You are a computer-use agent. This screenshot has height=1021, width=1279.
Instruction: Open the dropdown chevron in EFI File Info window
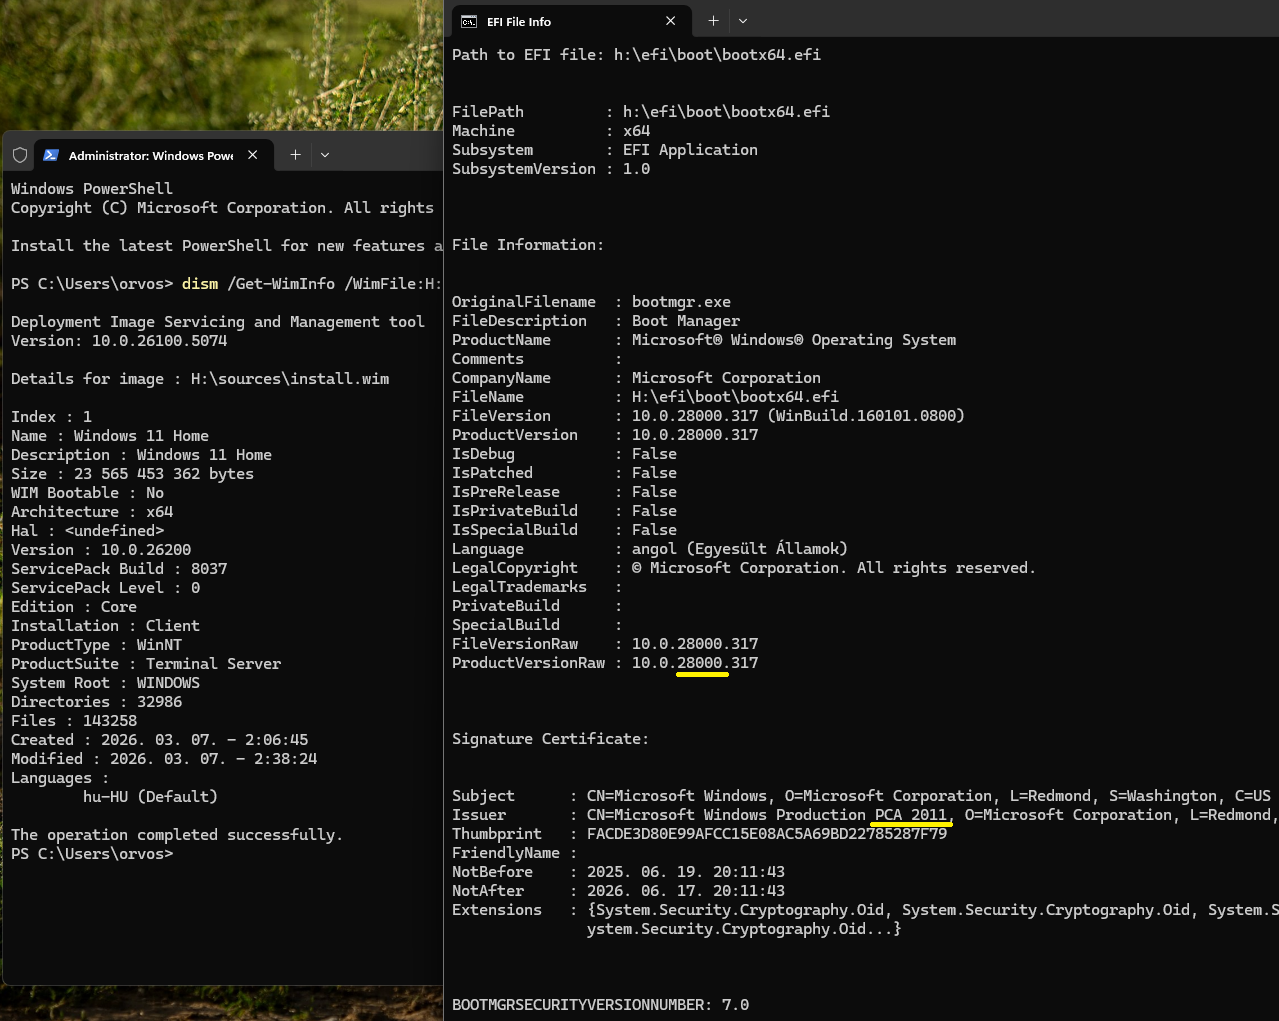point(743,21)
